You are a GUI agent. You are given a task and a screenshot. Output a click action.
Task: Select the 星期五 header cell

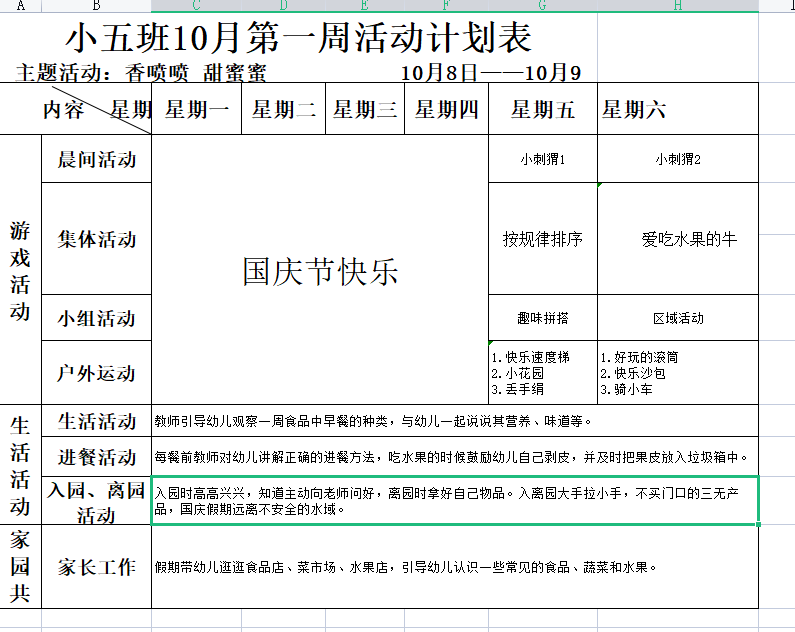click(542, 110)
